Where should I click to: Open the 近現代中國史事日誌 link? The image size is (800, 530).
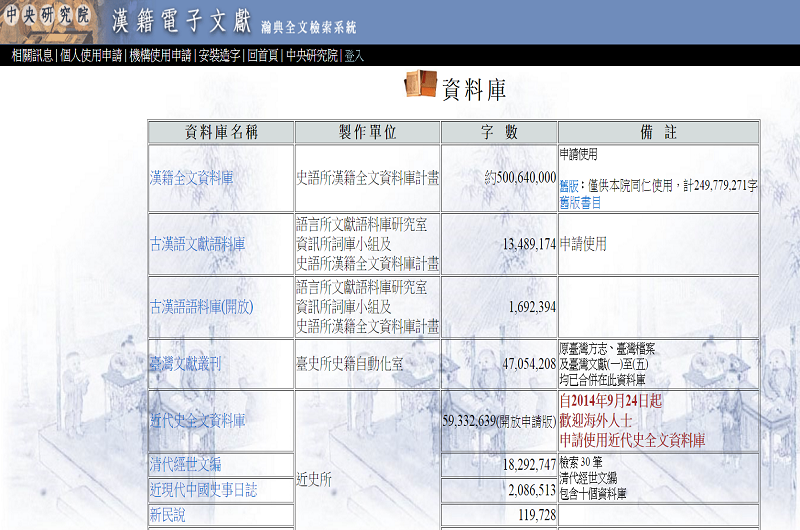click(203, 490)
